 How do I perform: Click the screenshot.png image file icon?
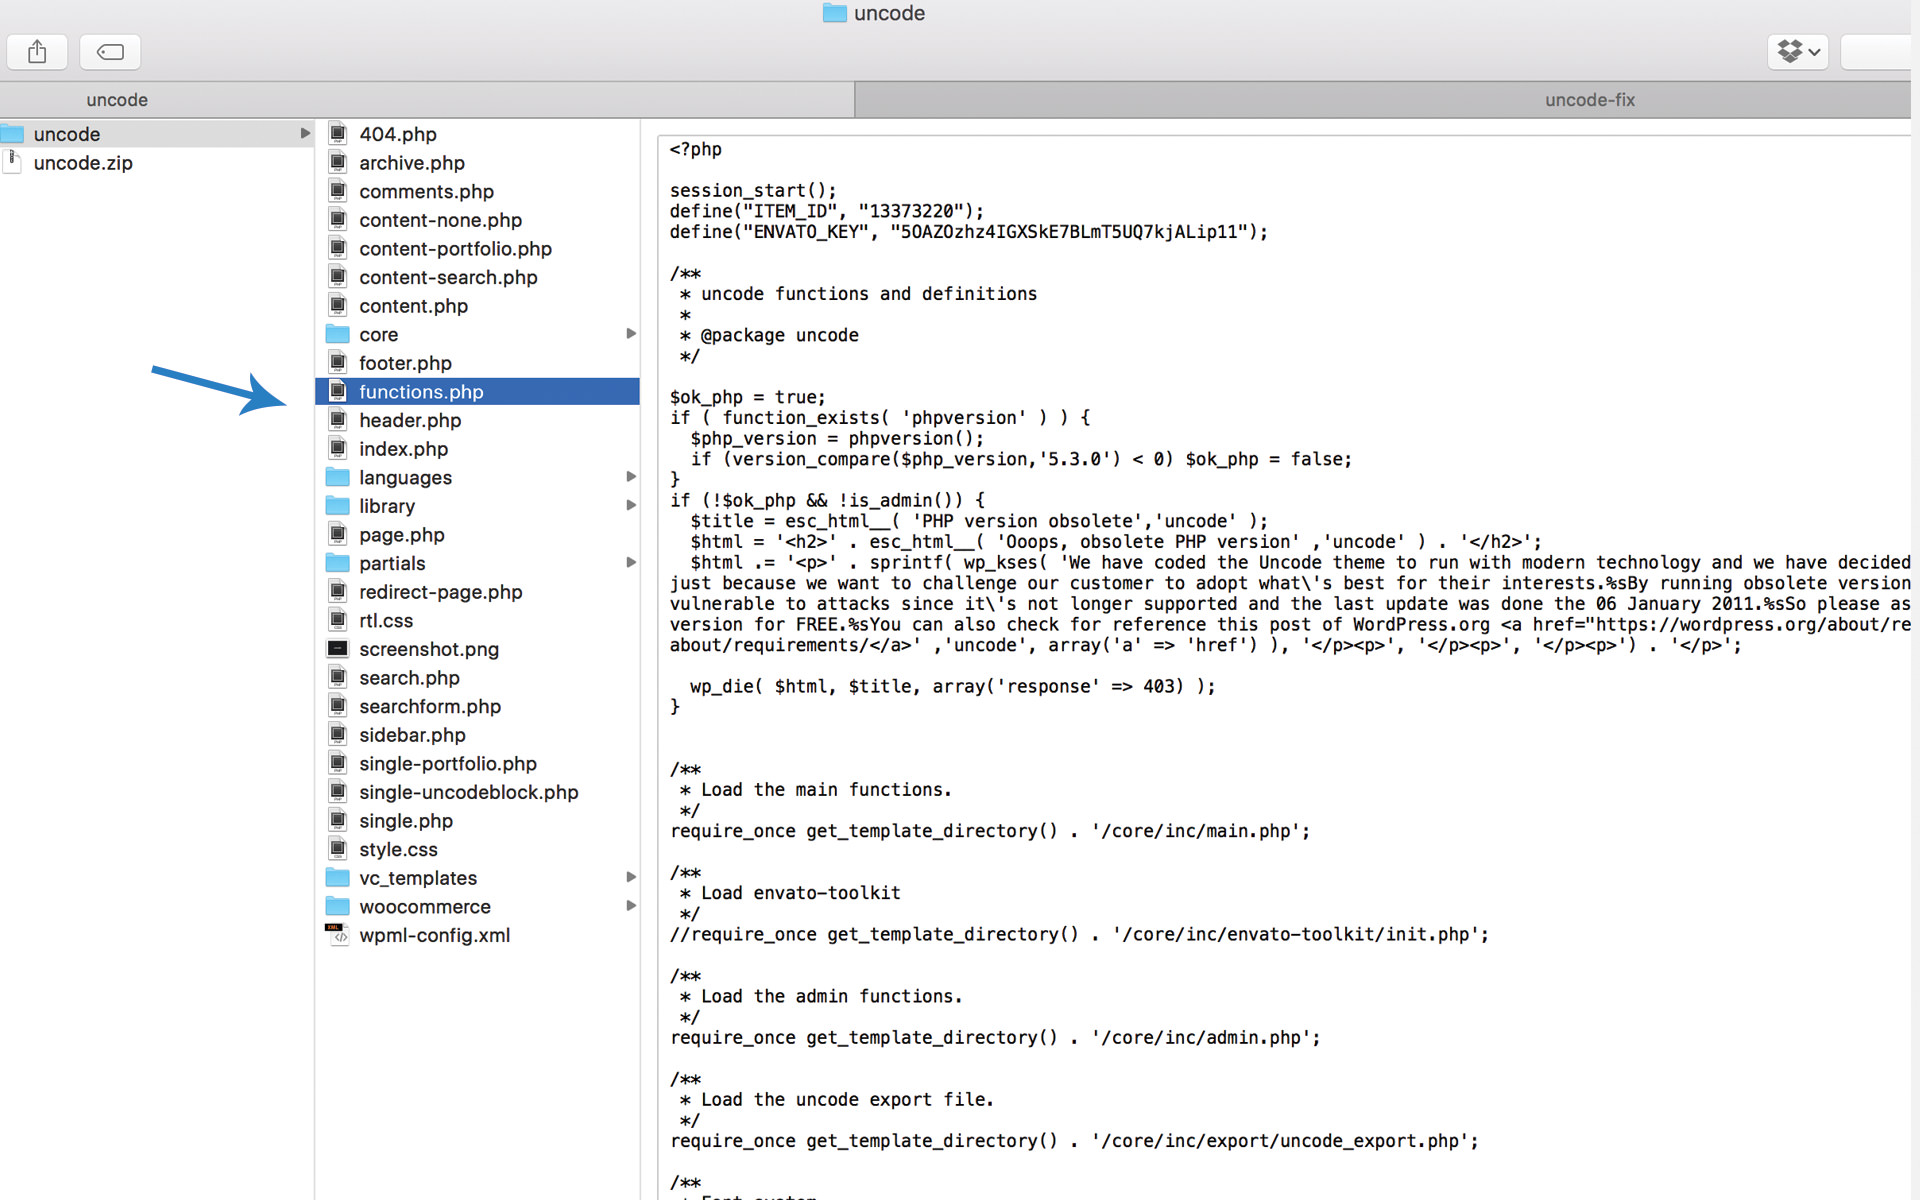tap(338, 649)
